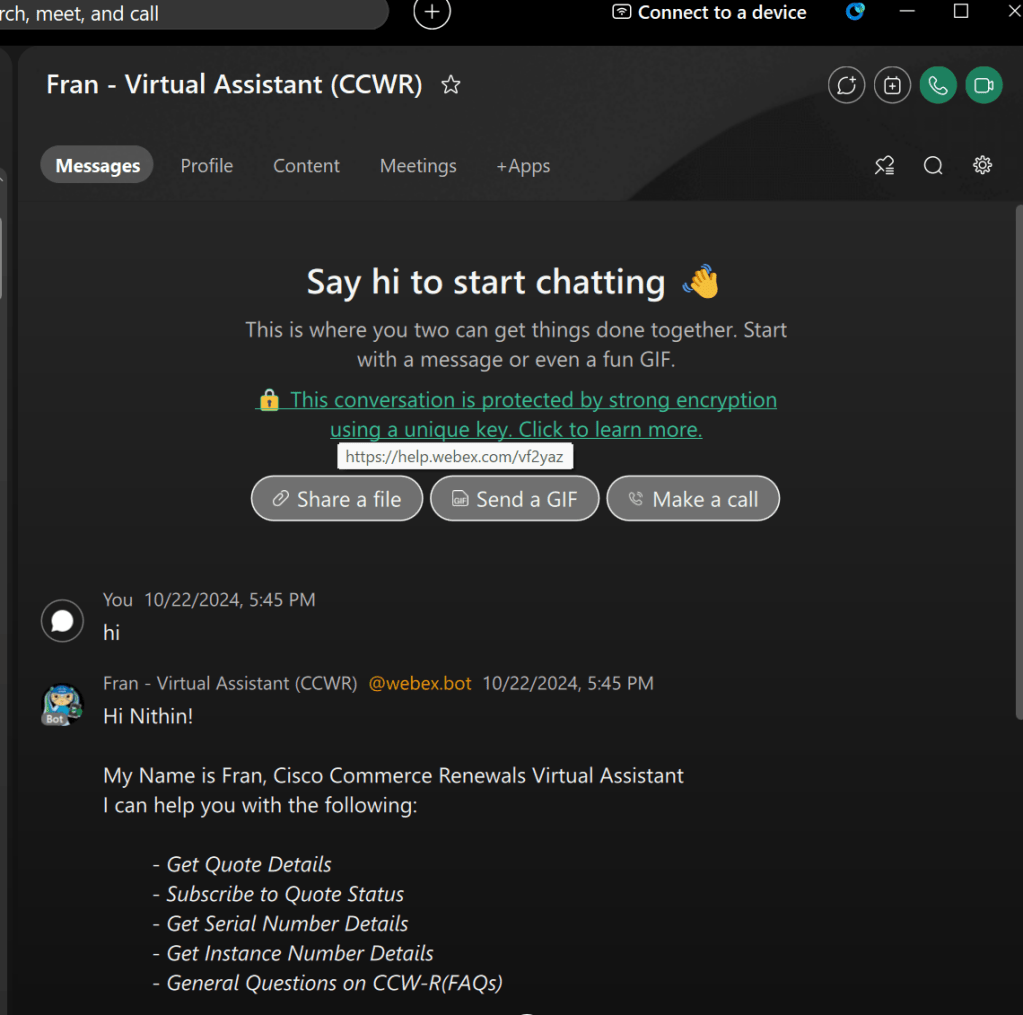Image resolution: width=1023 pixels, height=1015 pixels.
Task: Click the plus button to create something new
Action: tap(431, 14)
